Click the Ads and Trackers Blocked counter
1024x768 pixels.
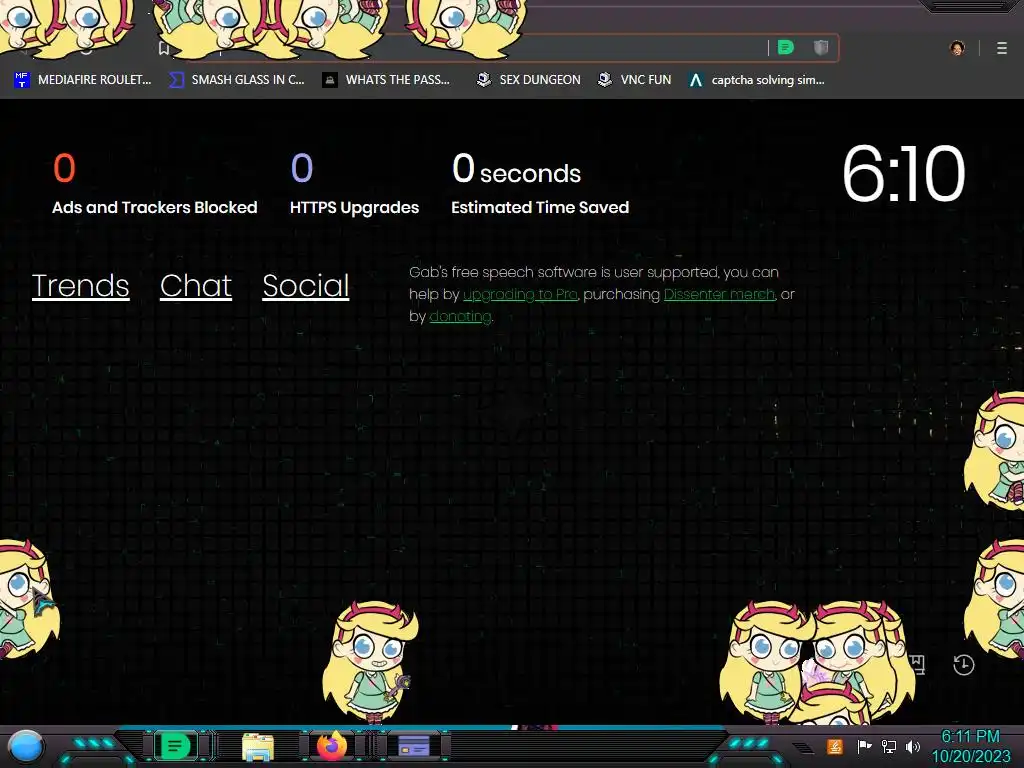coord(155,184)
